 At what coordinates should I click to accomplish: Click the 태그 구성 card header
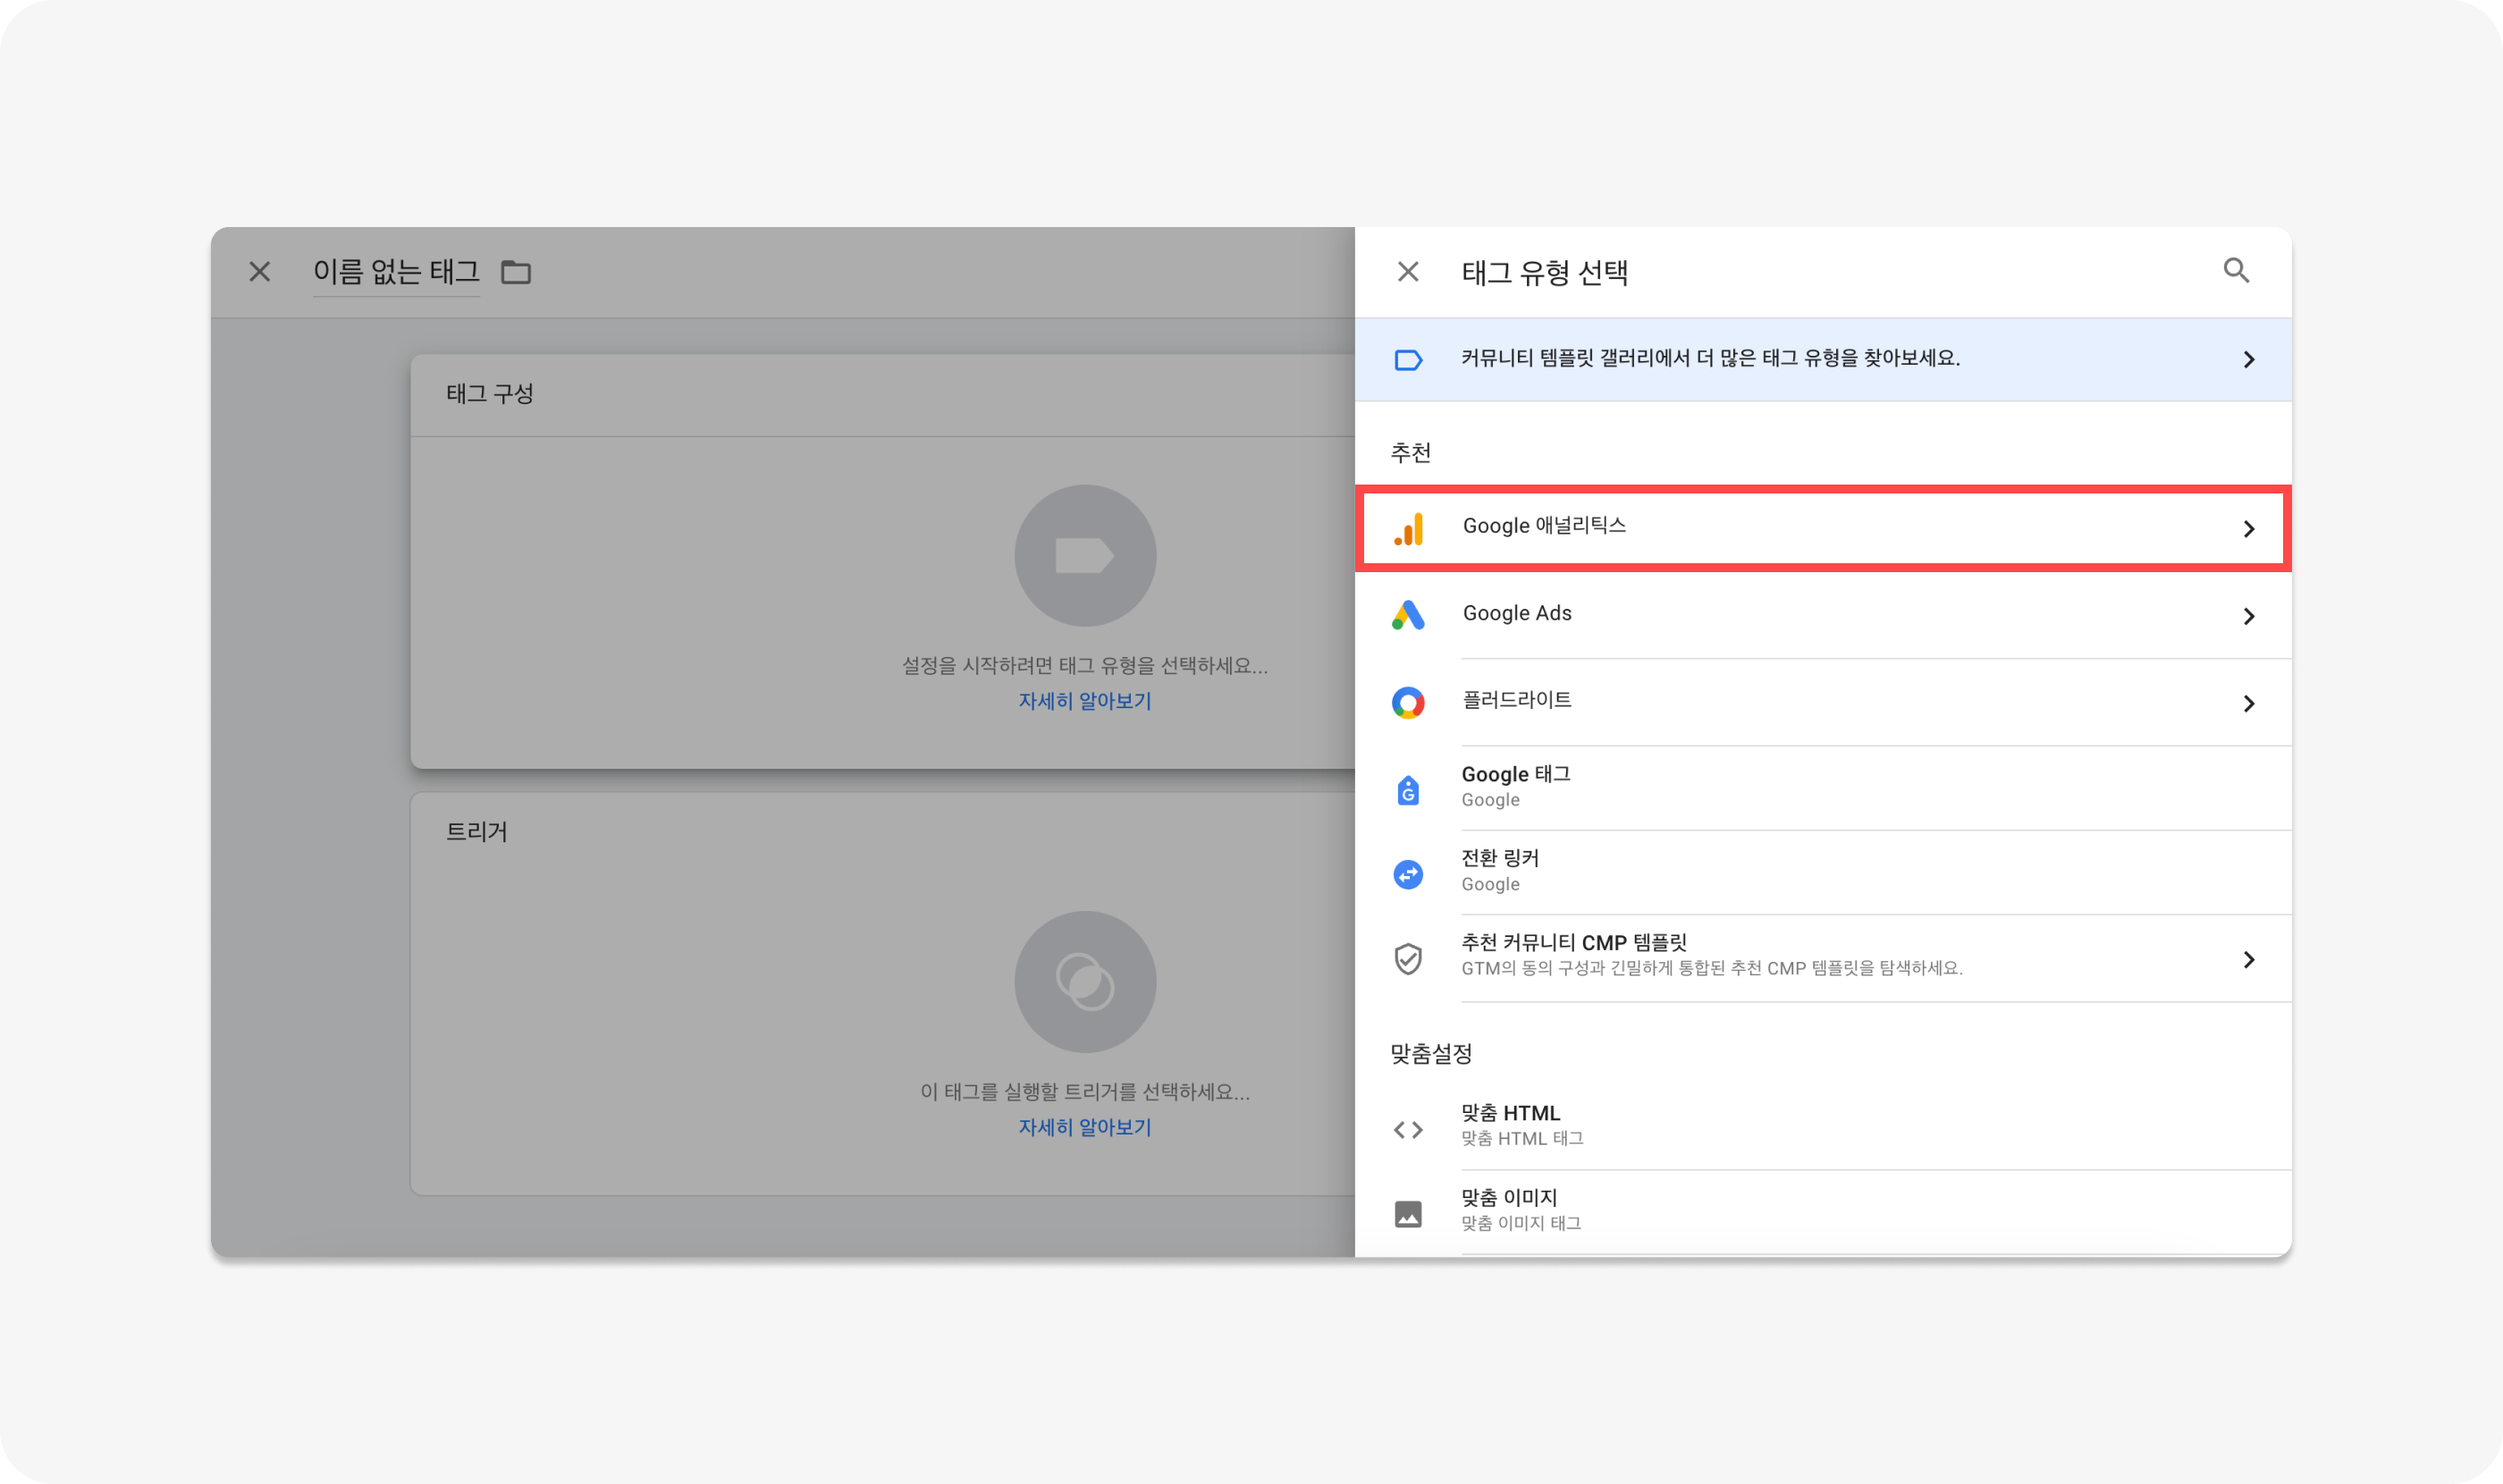(x=883, y=394)
